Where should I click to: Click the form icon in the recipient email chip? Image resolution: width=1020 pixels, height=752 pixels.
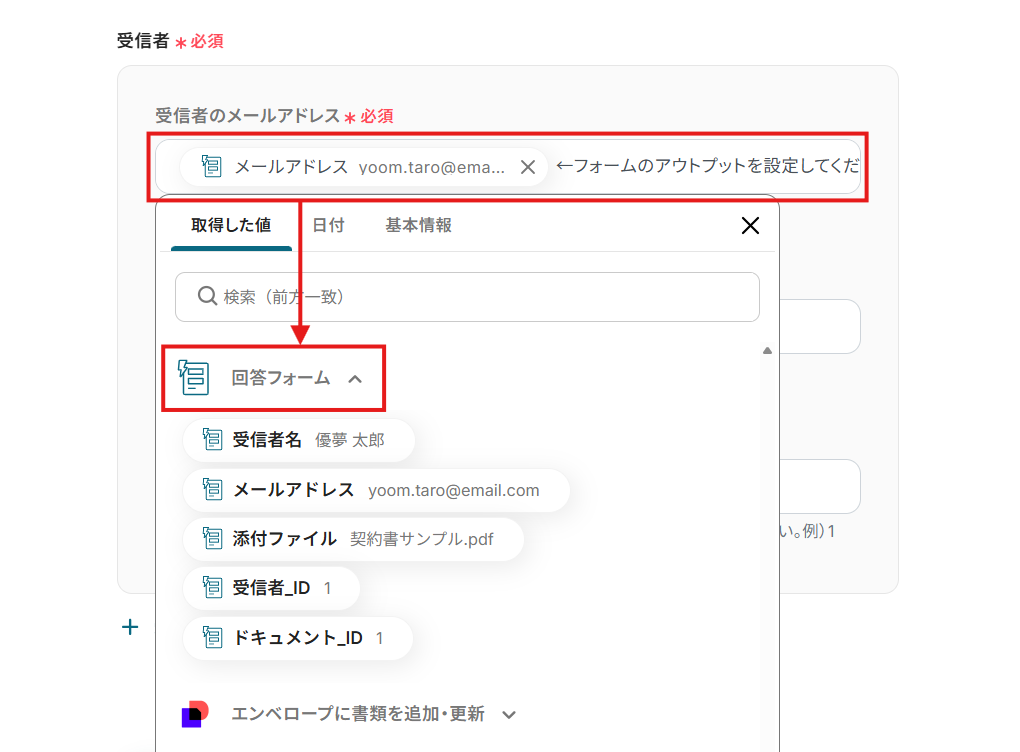pos(211,167)
